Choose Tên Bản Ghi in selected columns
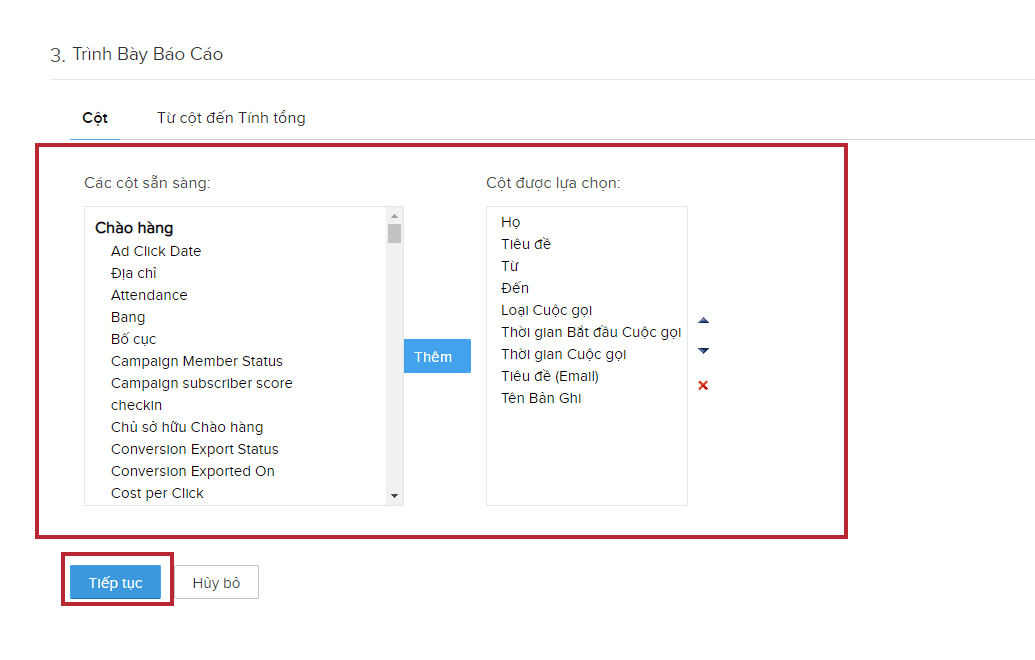Image resolution: width=1035 pixels, height=660 pixels. [541, 398]
